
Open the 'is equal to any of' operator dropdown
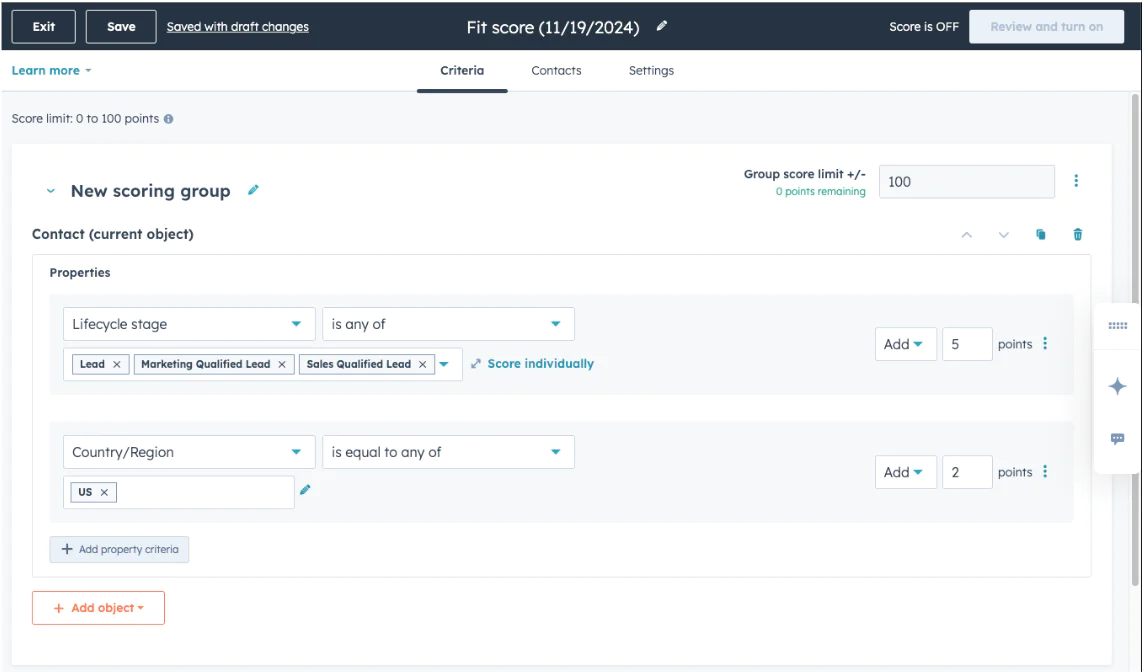click(447, 451)
